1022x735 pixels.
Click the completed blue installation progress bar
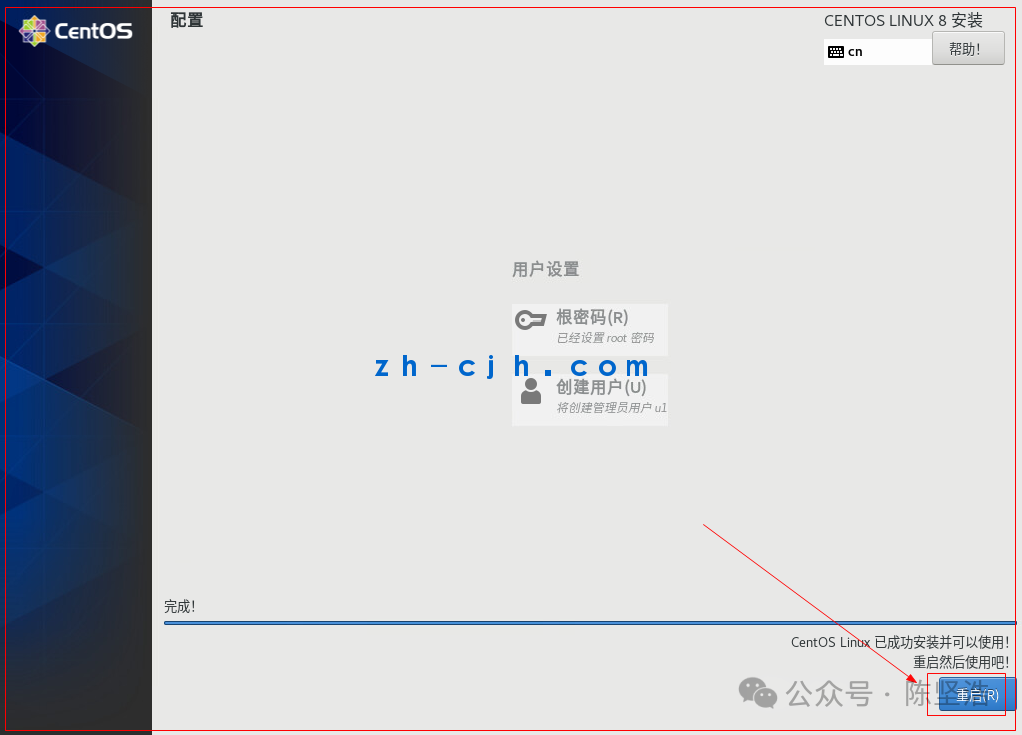590,623
